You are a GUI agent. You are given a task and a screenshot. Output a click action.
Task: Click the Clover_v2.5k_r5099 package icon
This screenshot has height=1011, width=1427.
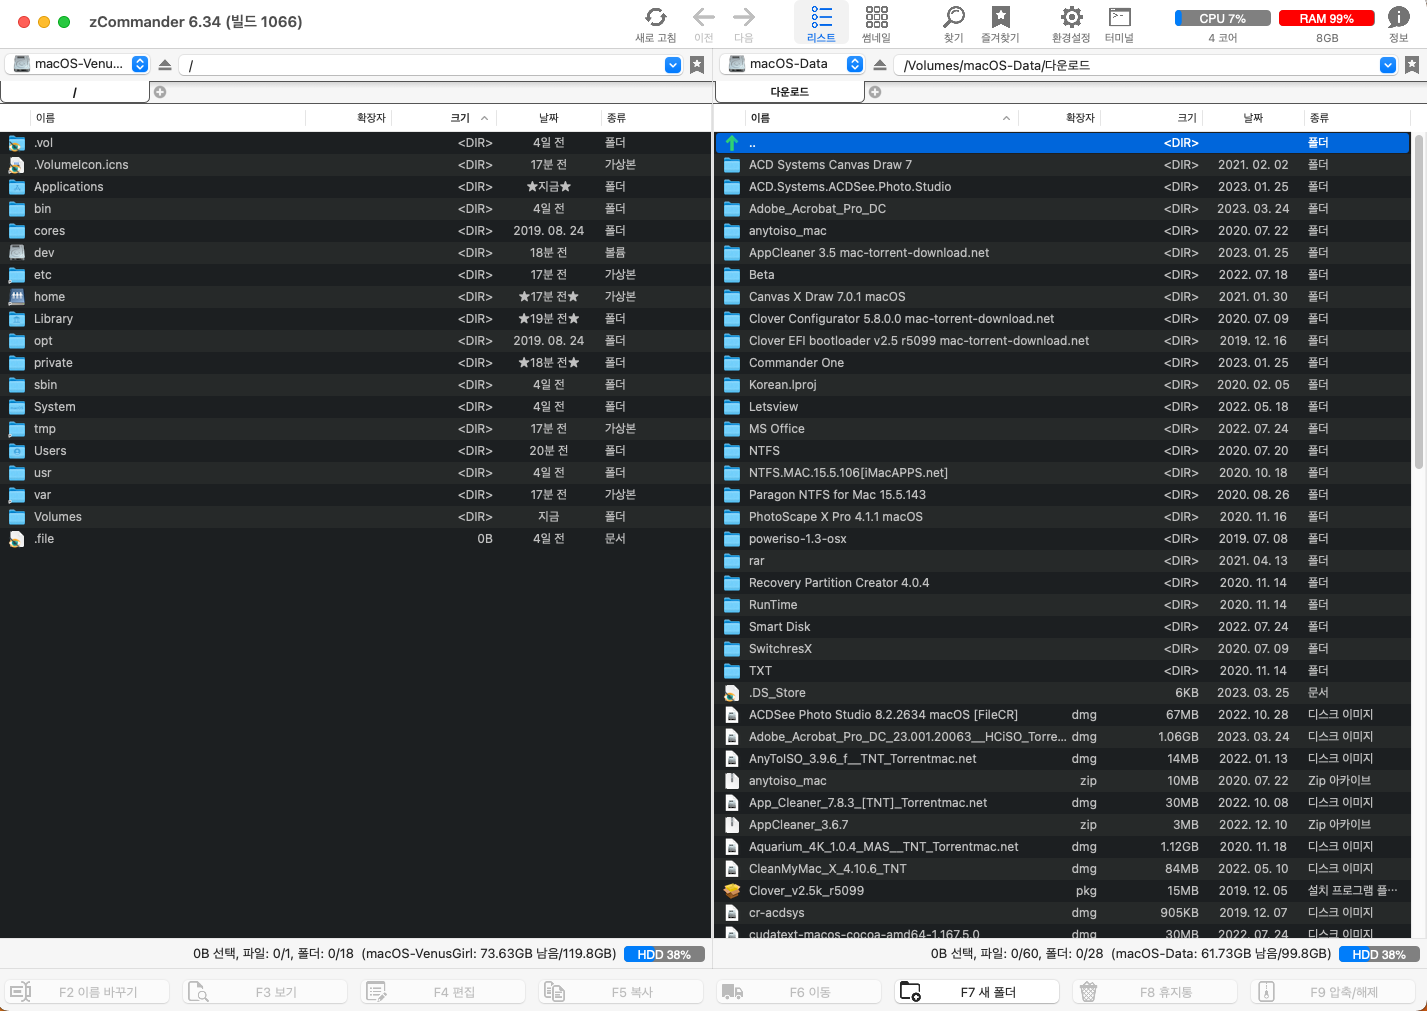tap(731, 891)
